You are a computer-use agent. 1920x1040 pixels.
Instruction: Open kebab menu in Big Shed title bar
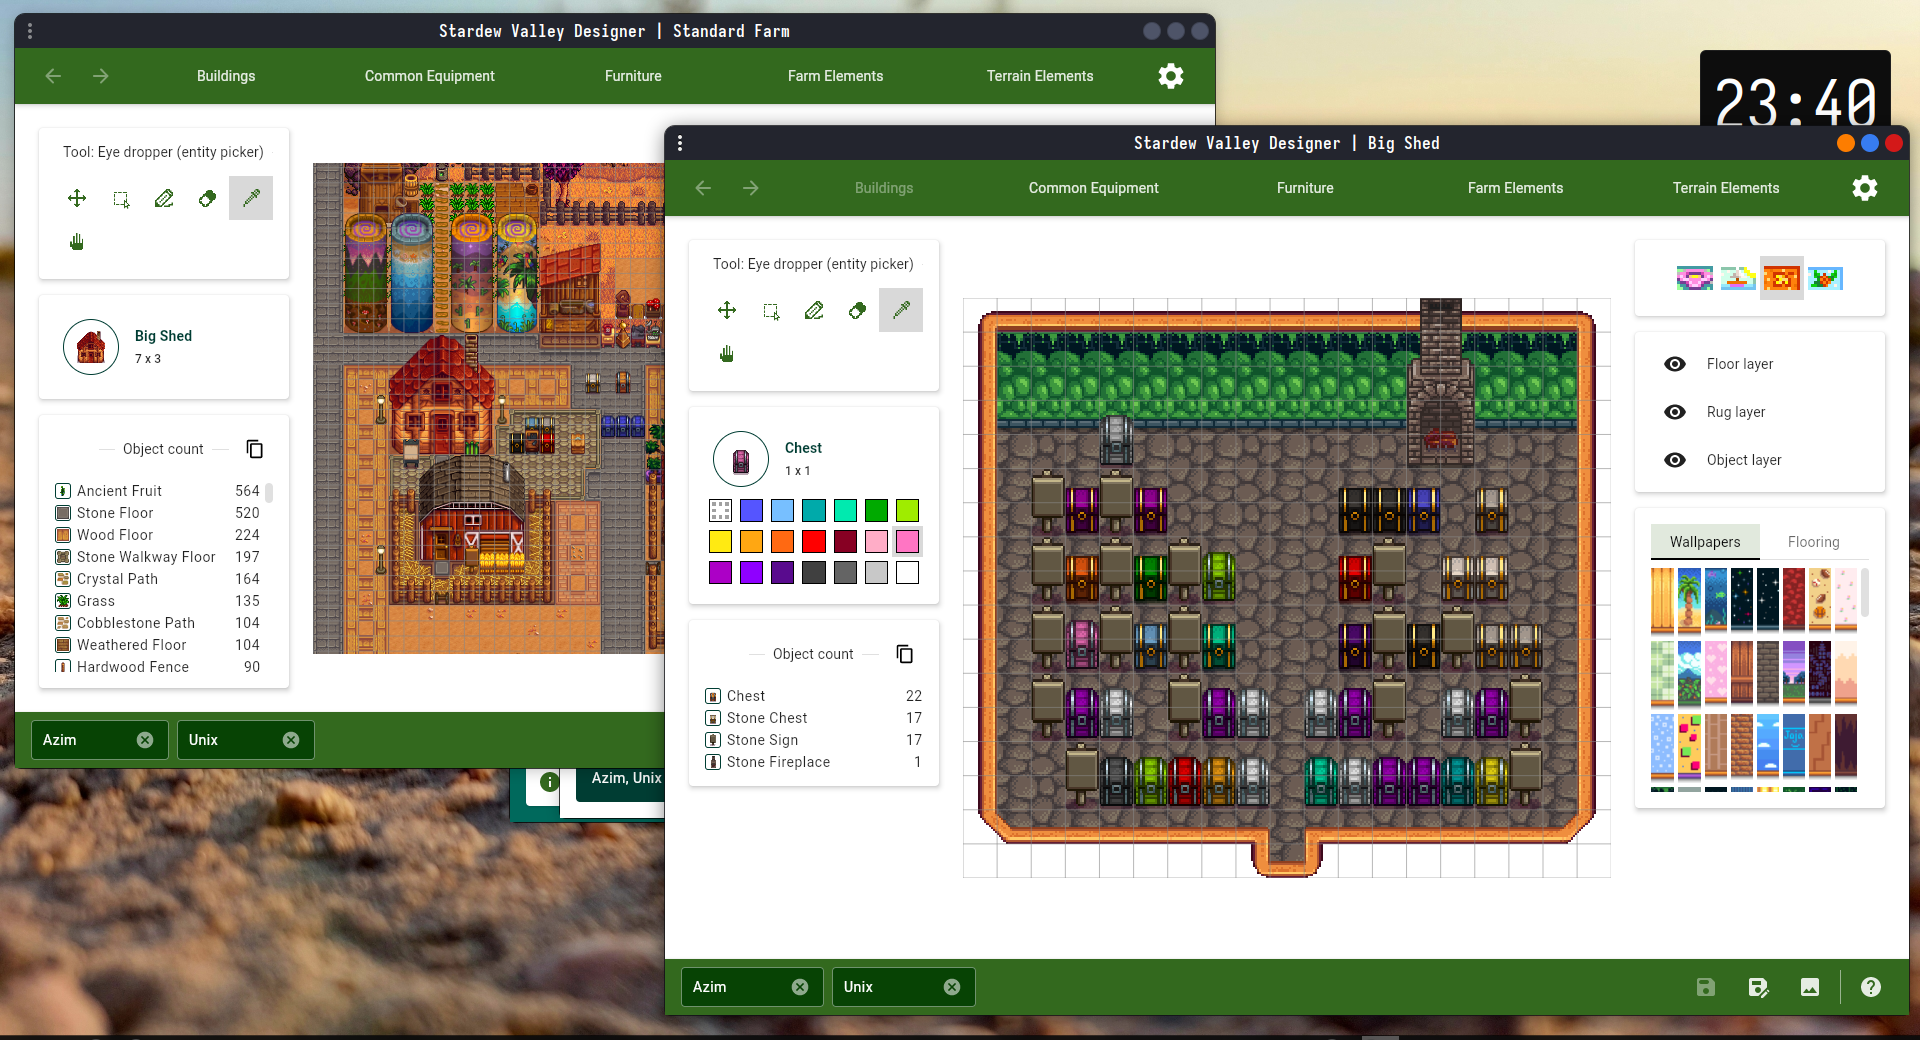click(680, 143)
